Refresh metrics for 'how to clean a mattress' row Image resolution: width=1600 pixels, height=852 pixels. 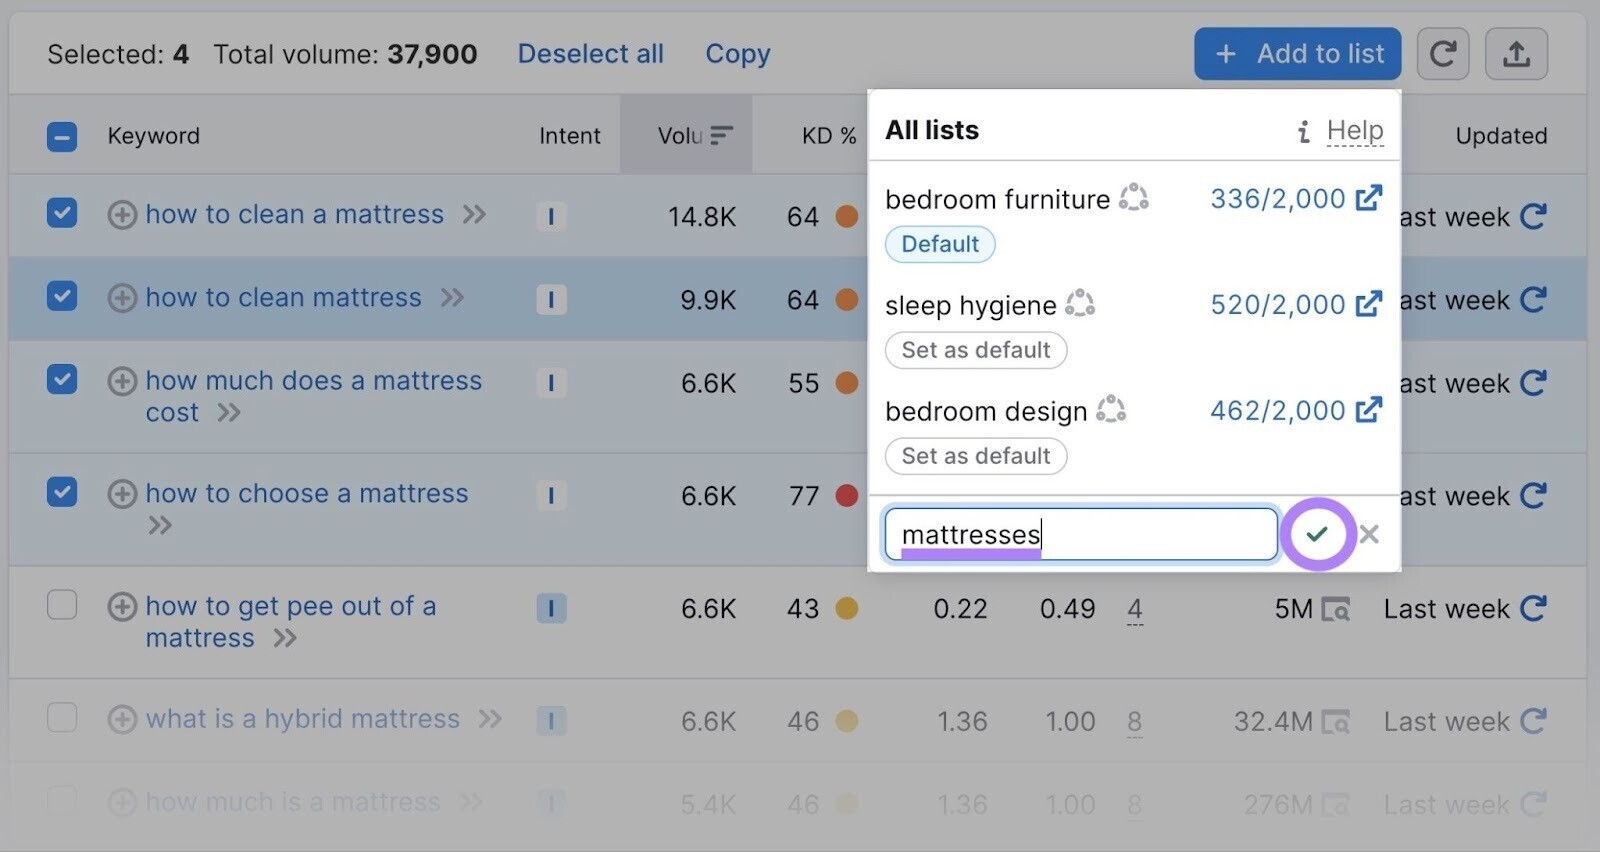(1533, 216)
